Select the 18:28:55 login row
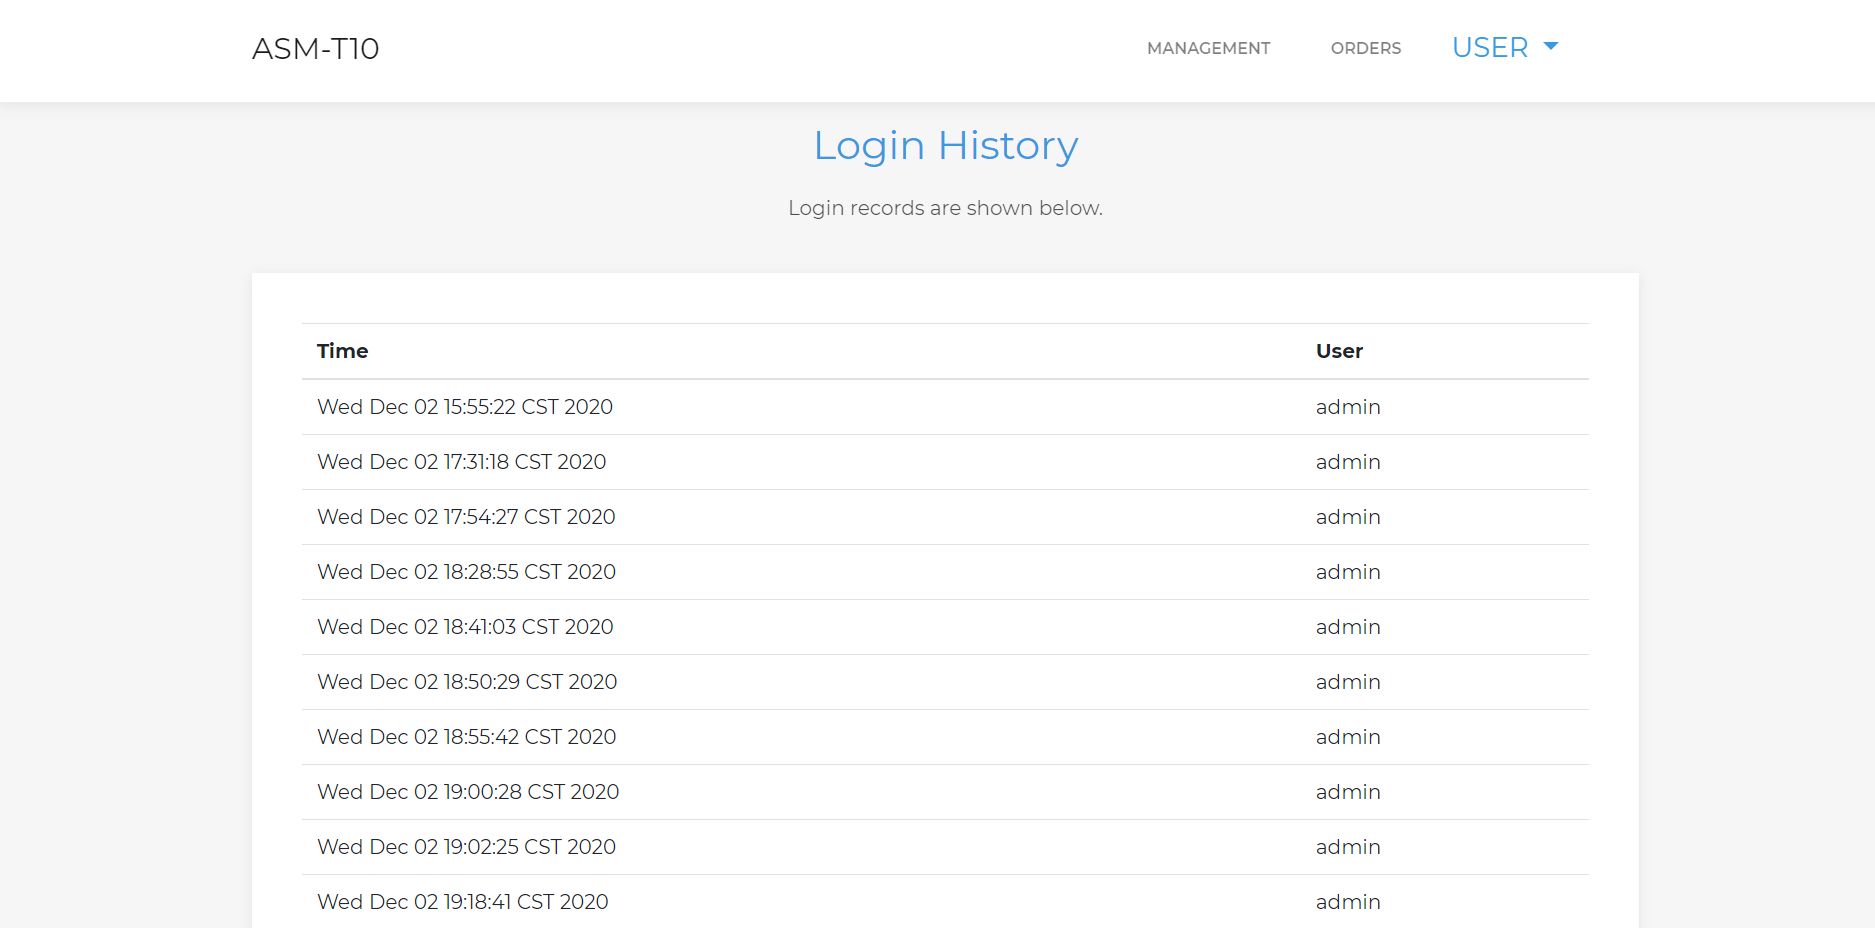 (466, 572)
